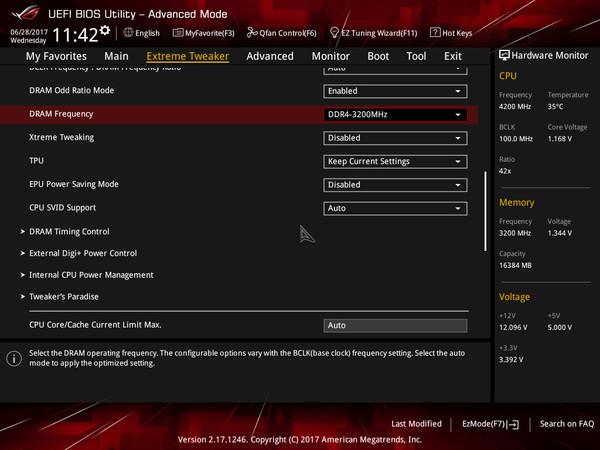Click memory voltage value 1.344 V
The image size is (600, 450).
click(x=560, y=233)
